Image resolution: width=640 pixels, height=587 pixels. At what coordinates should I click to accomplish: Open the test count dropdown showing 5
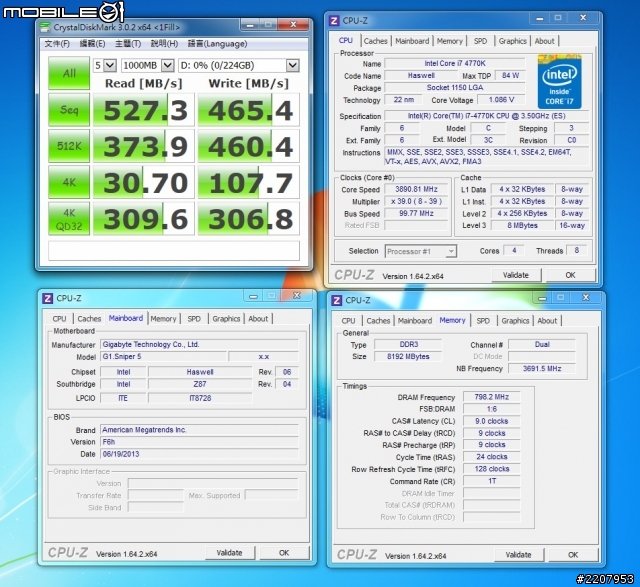[x=105, y=65]
